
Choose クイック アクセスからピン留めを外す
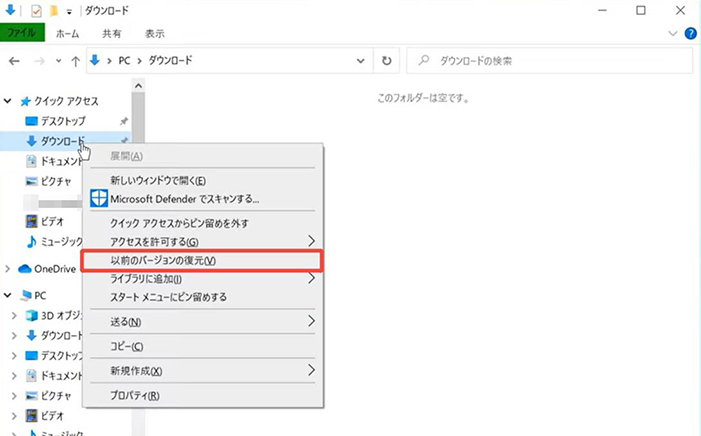point(203,223)
